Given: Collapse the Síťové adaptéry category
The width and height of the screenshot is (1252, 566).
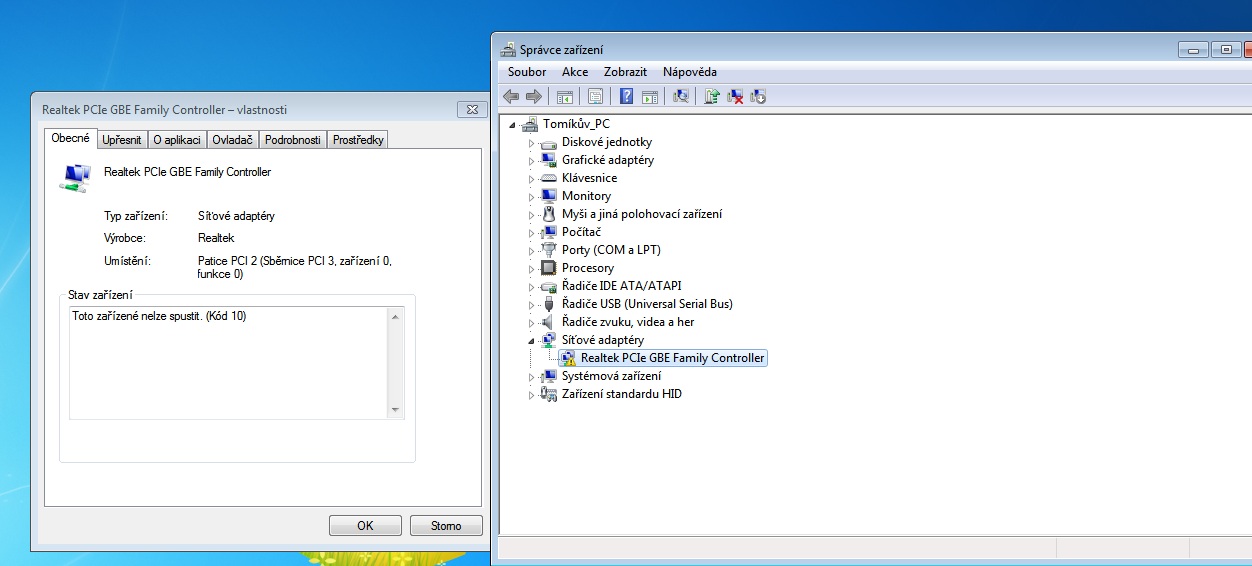Looking at the screenshot, I should [532, 340].
